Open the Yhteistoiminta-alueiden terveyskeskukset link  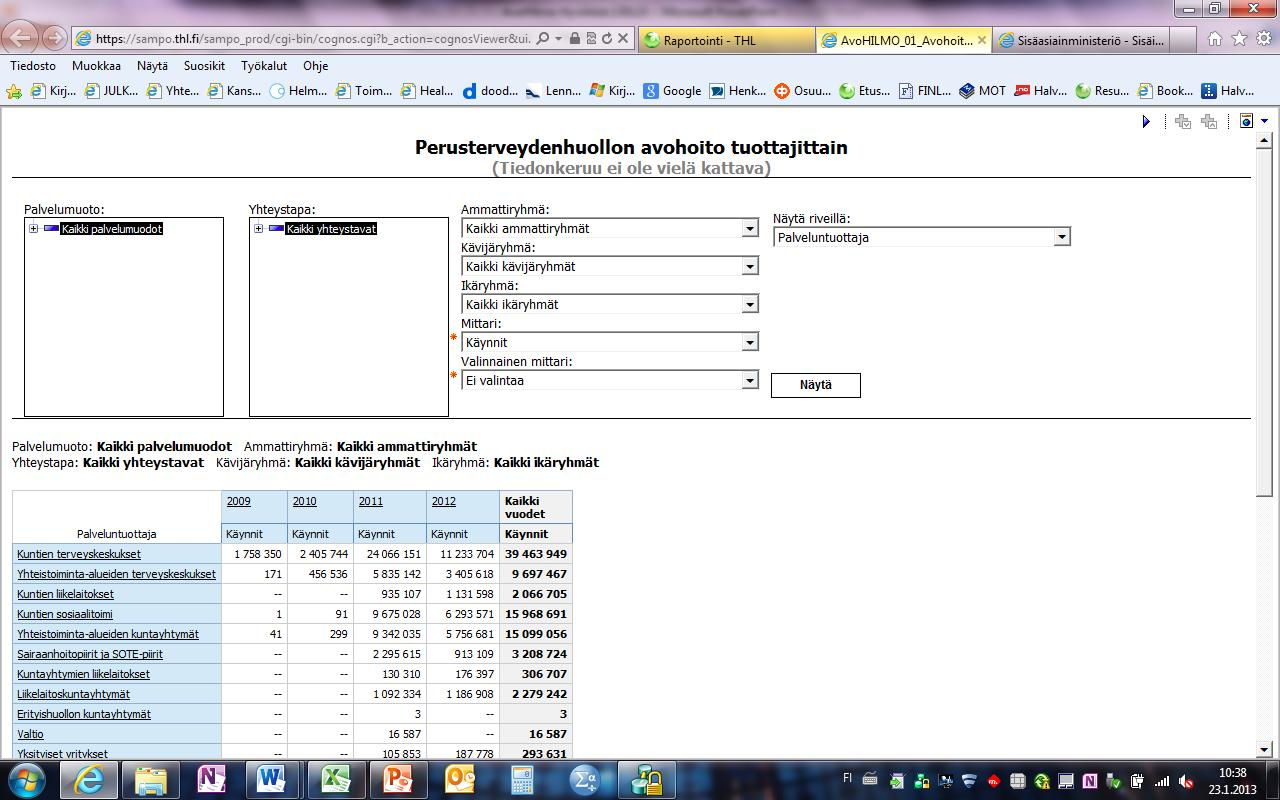point(116,574)
